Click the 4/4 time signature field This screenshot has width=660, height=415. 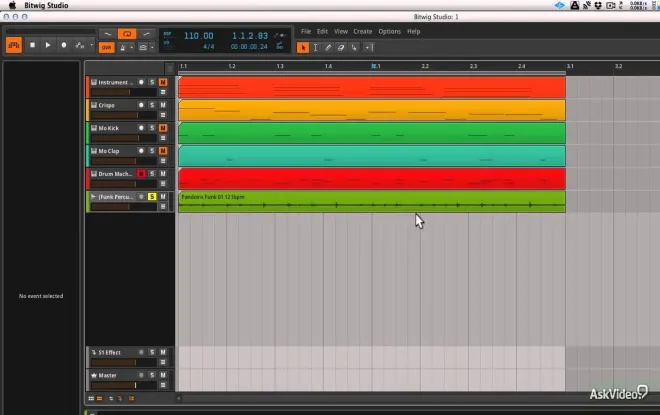[x=209, y=47]
